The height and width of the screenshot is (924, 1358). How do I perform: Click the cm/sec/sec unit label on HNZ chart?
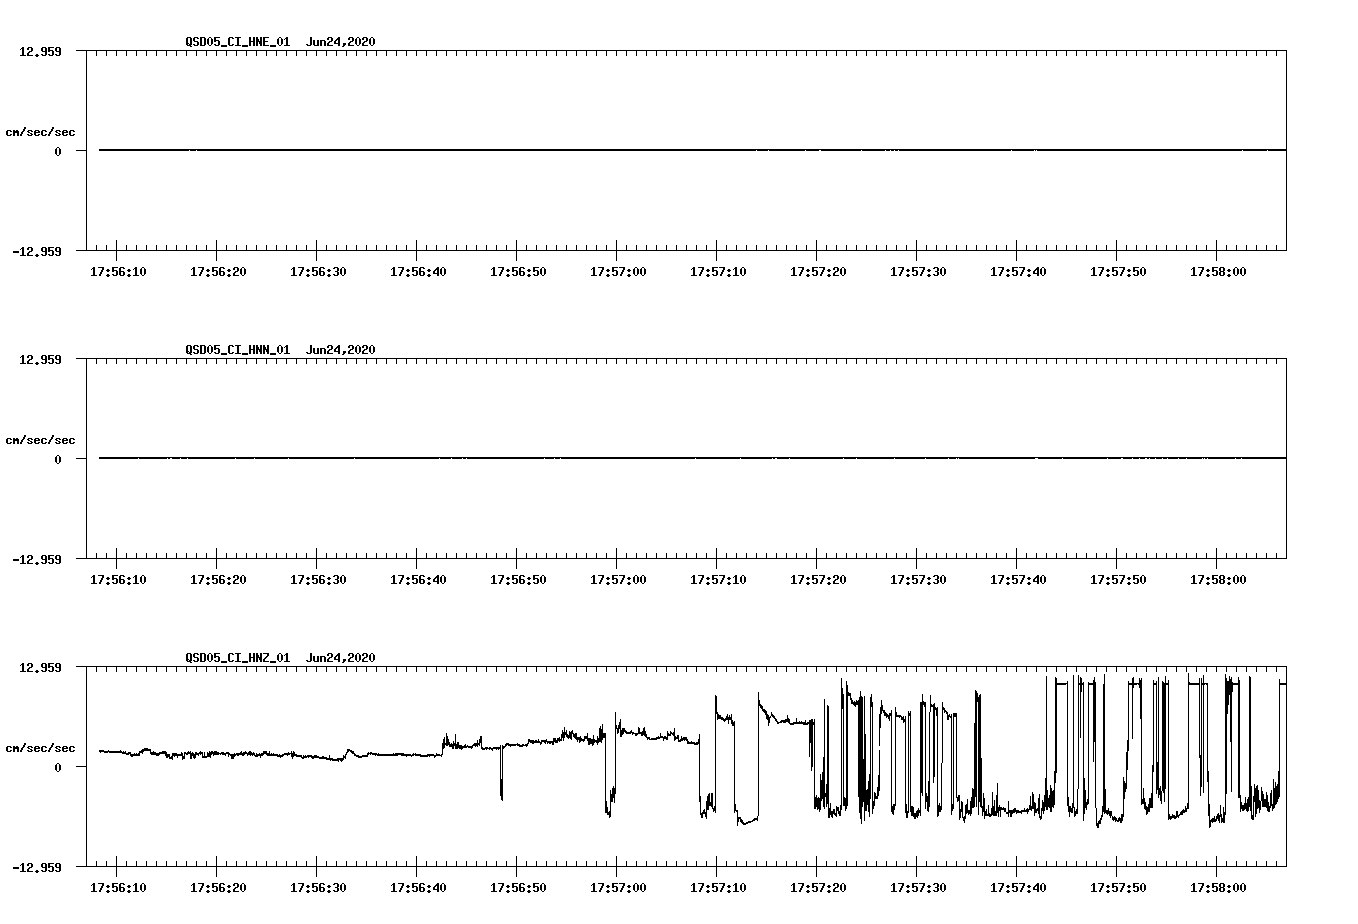tap(40, 748)
